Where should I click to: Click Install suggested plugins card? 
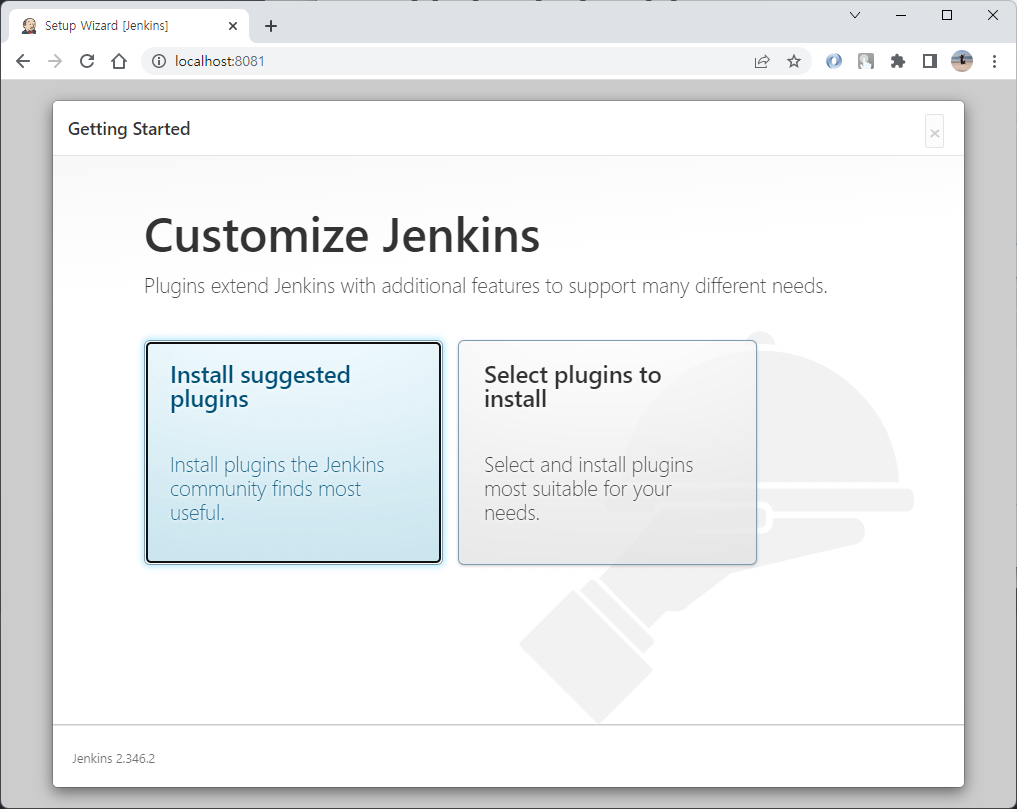click(293, 452)
